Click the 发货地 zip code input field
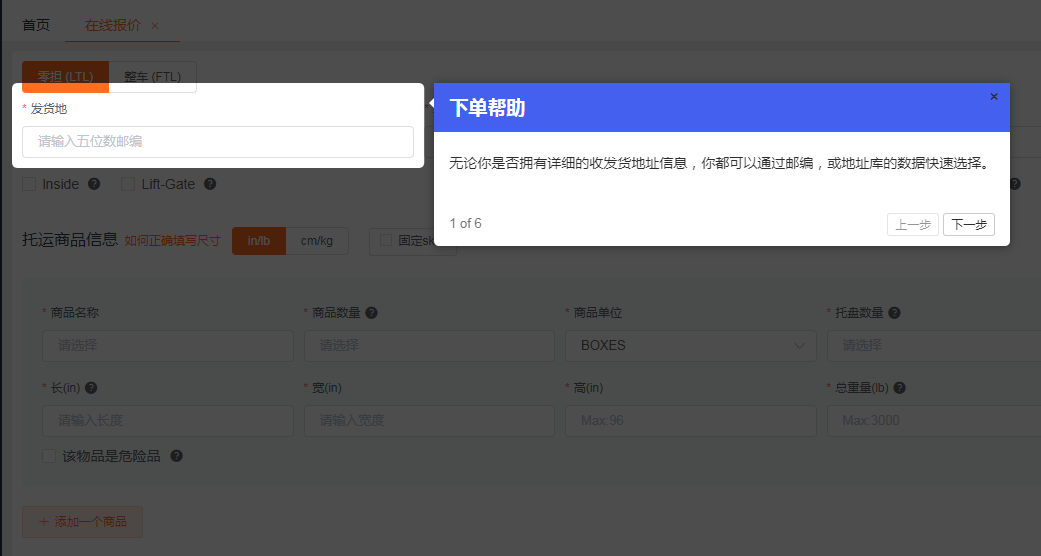This screenshot has height=556, width=1041. (x=217, y=142)
